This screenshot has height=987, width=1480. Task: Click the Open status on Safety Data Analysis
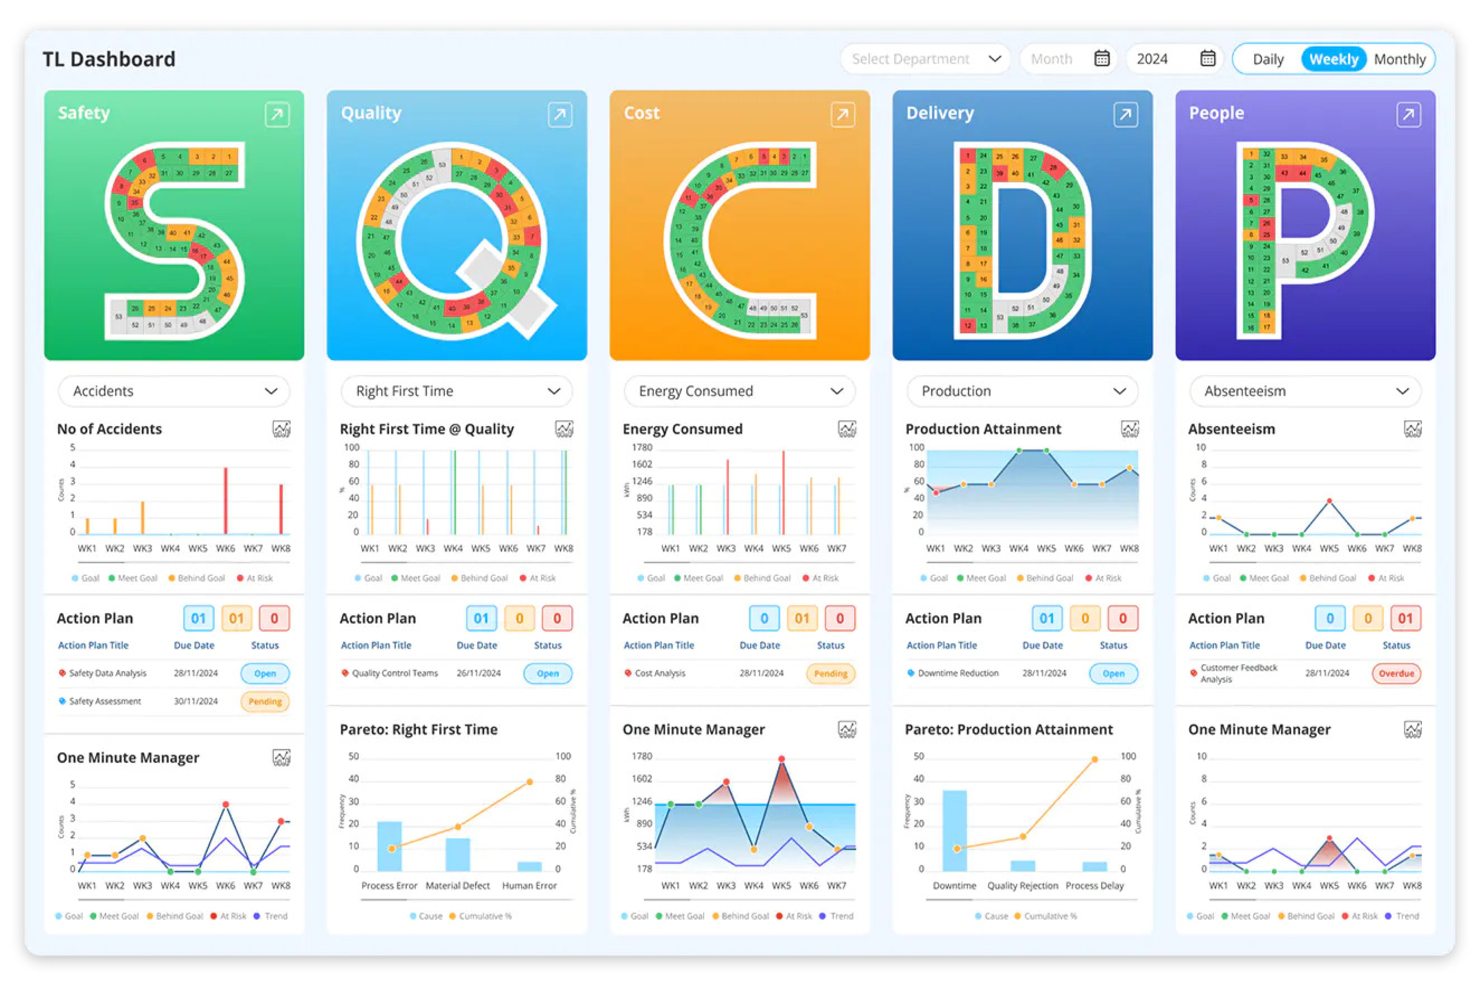(x=265, y=674)
